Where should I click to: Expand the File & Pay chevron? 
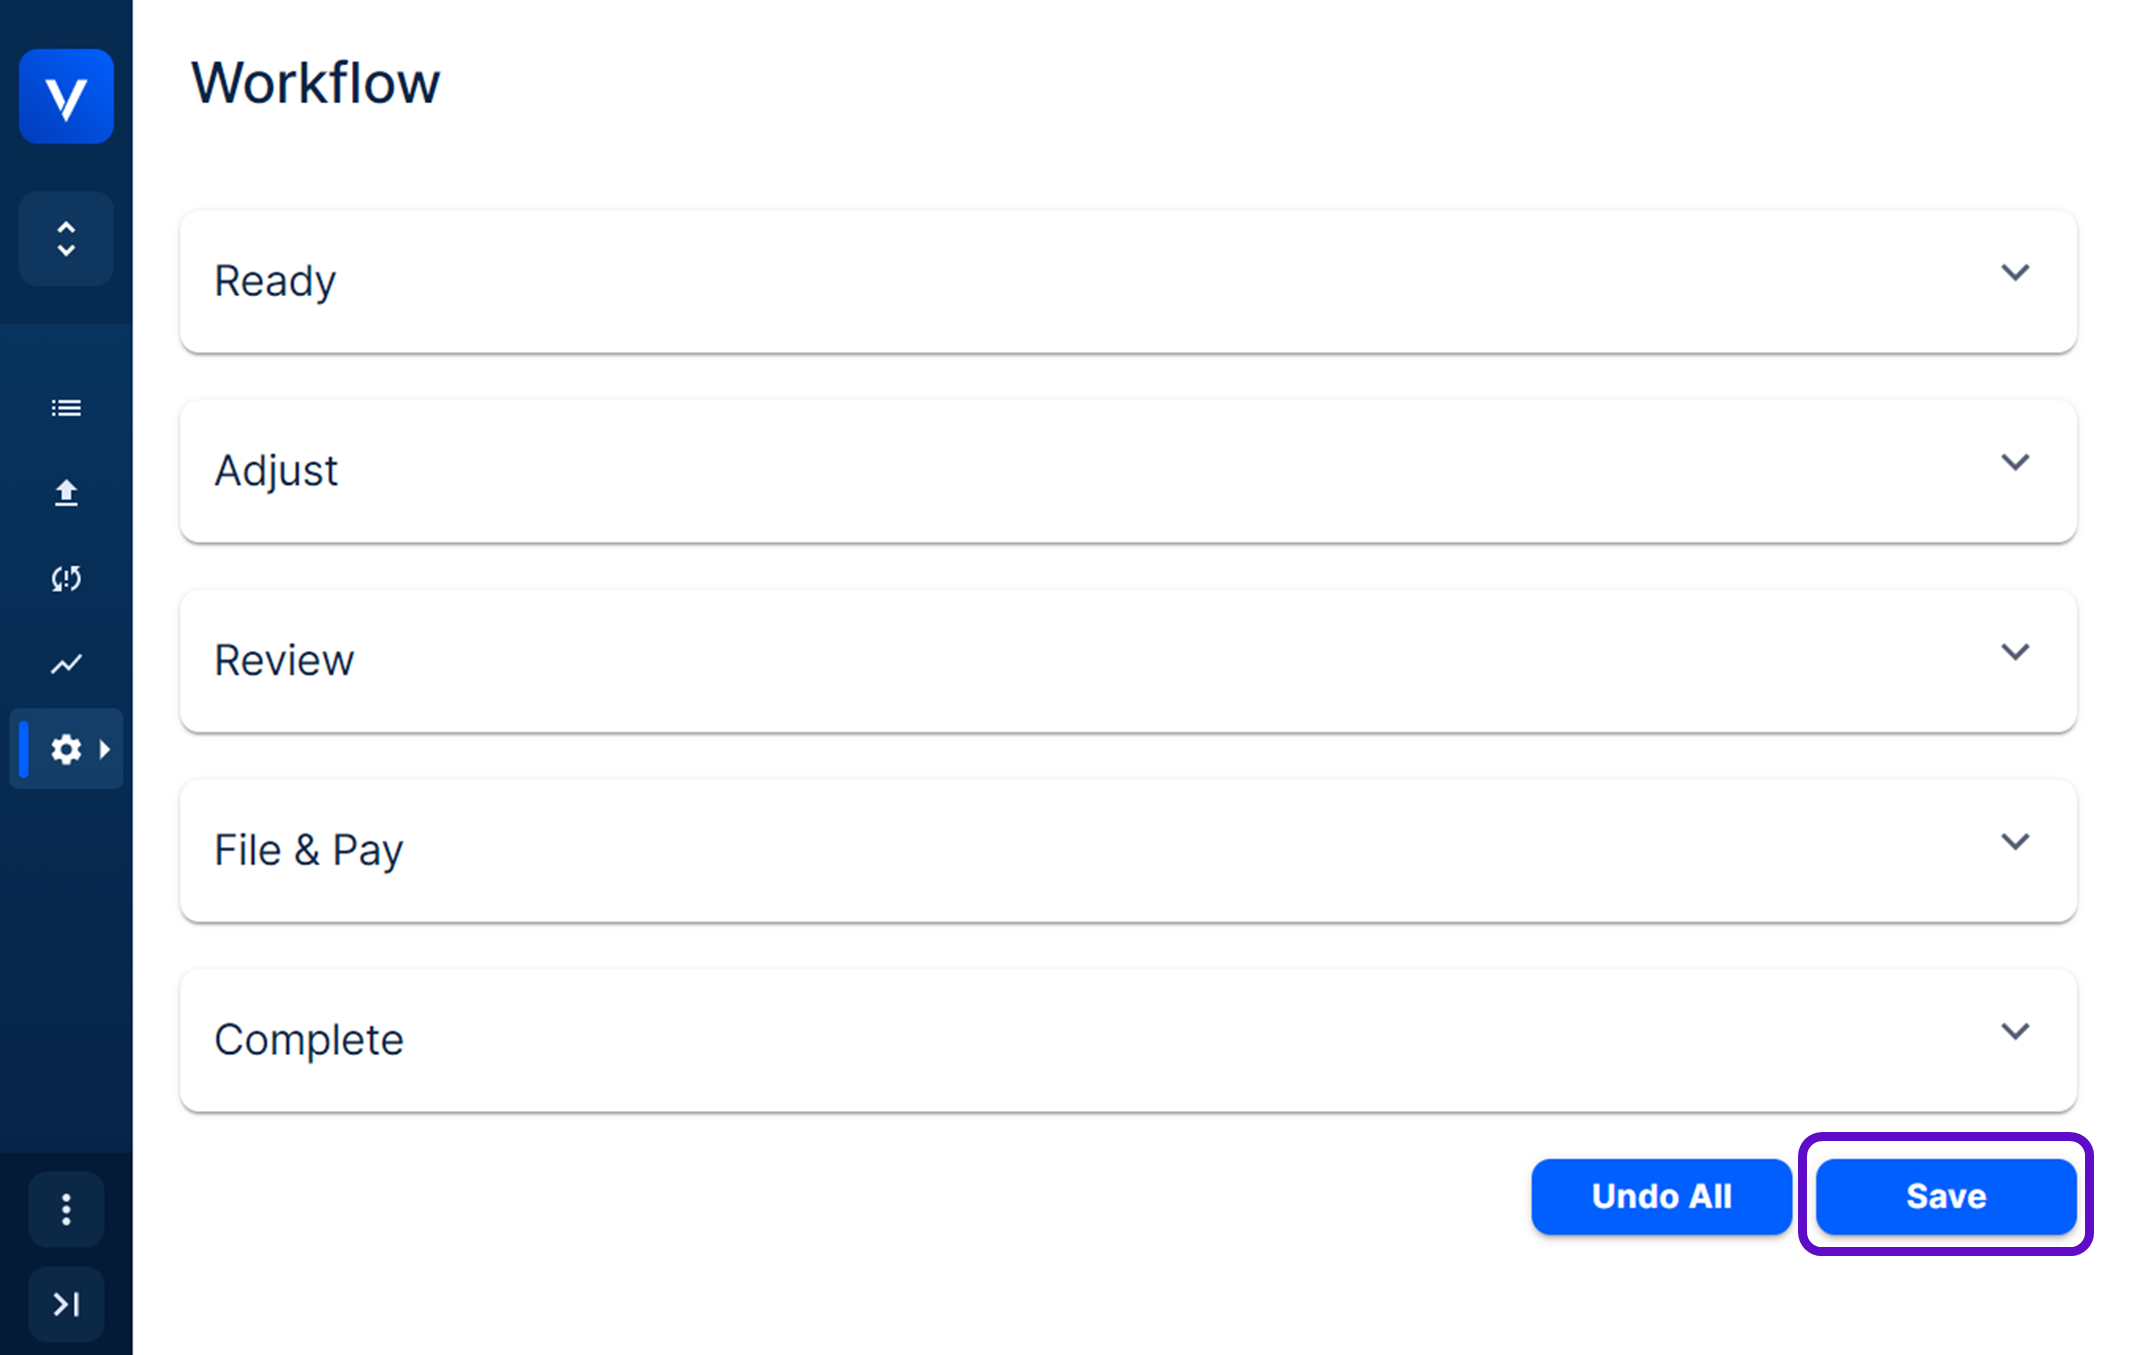tap(2015, 842)
